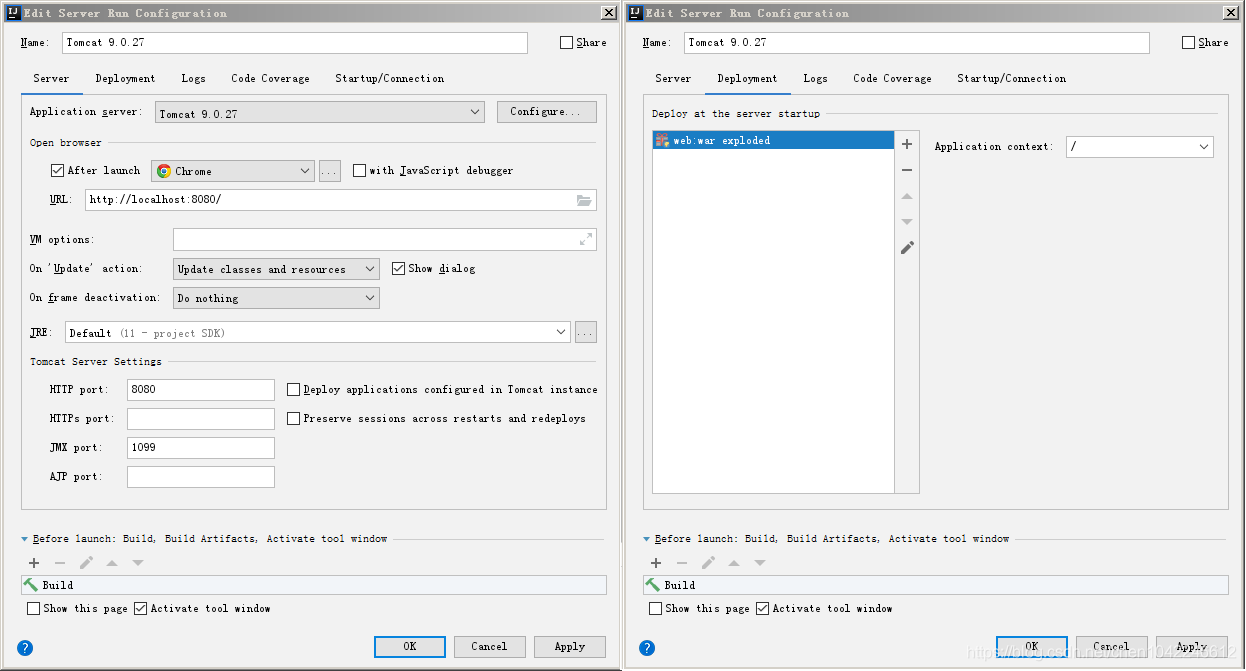
Task: Click Apply in the left dialog
Action: [570, 647]
